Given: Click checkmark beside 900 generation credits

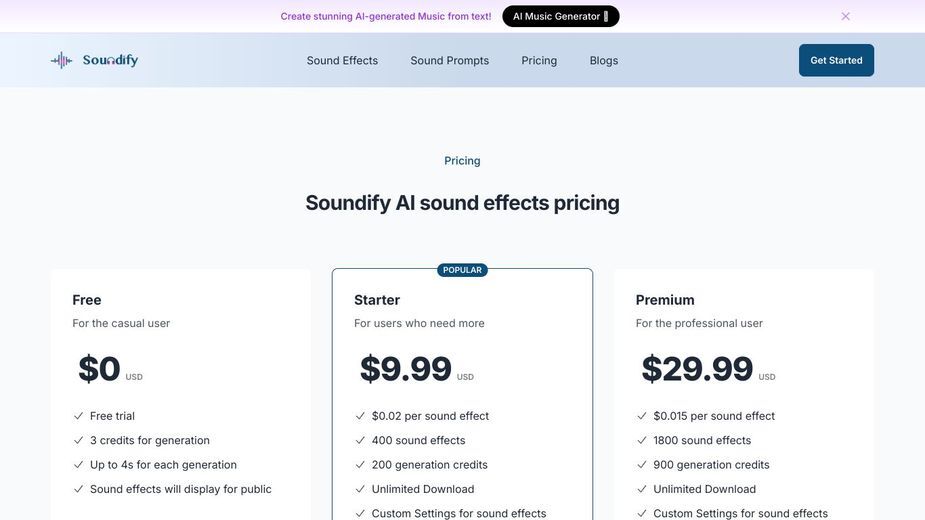Looking at the screenshot, I should [641, 465].
